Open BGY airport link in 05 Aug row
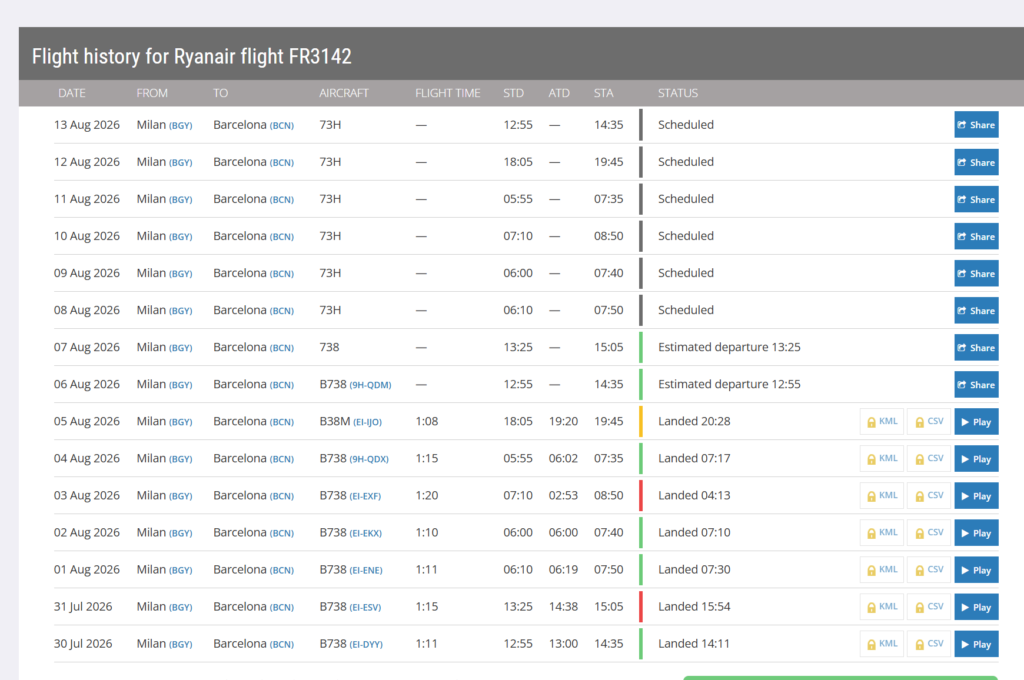Viewport: 1024px width, 680px height. point(181,423)
